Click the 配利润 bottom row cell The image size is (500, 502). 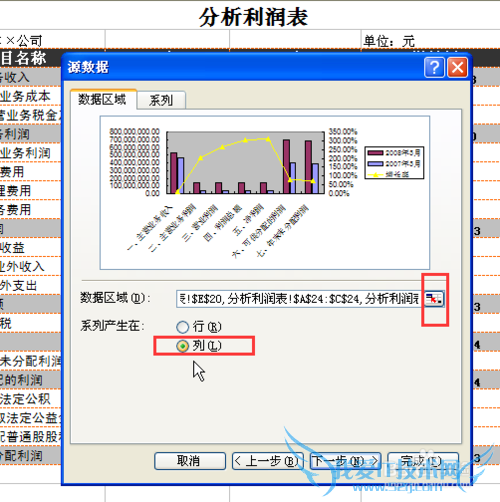[31, 455]
